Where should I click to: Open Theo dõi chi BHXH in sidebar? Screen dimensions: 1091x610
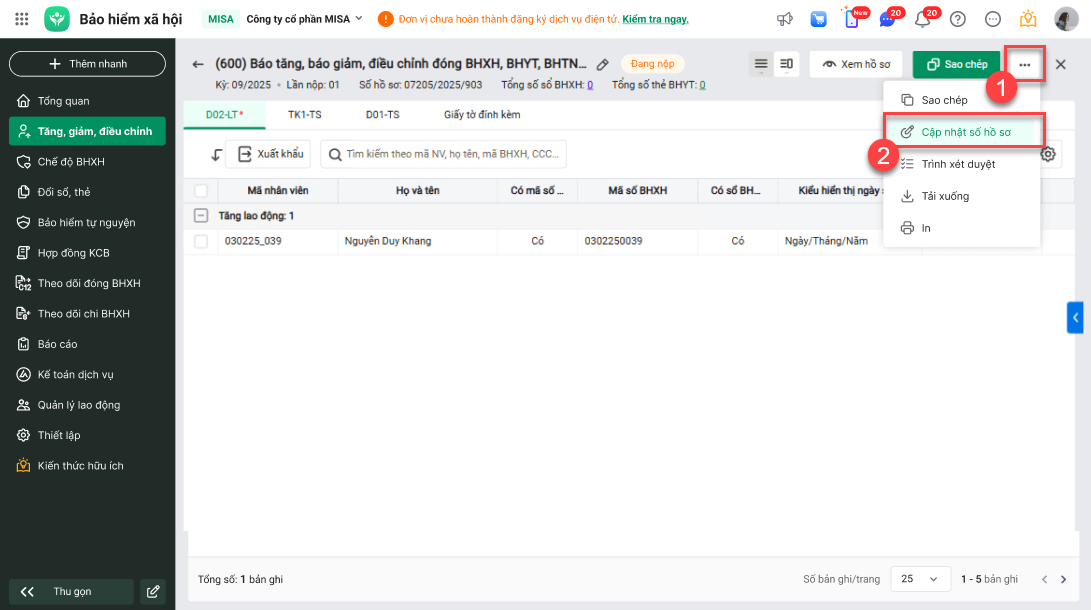point(87,314)
